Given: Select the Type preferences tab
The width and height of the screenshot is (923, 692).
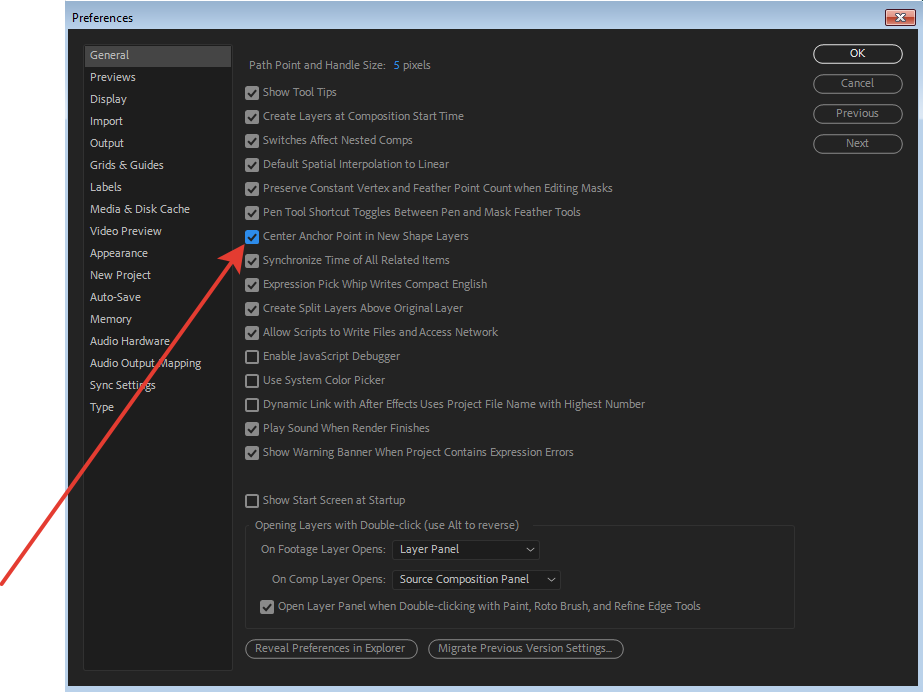Looking at the screenshot, I should [x=101, y=406].
